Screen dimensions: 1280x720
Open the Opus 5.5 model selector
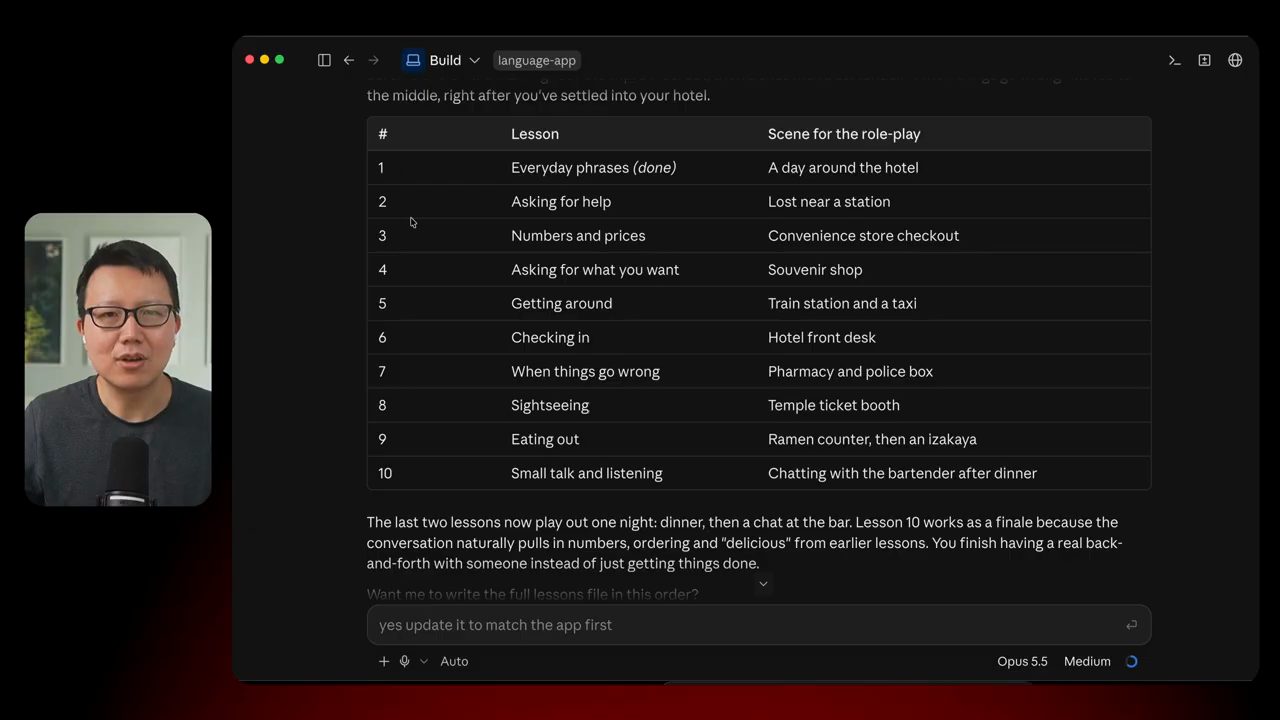click(1022, 661)
